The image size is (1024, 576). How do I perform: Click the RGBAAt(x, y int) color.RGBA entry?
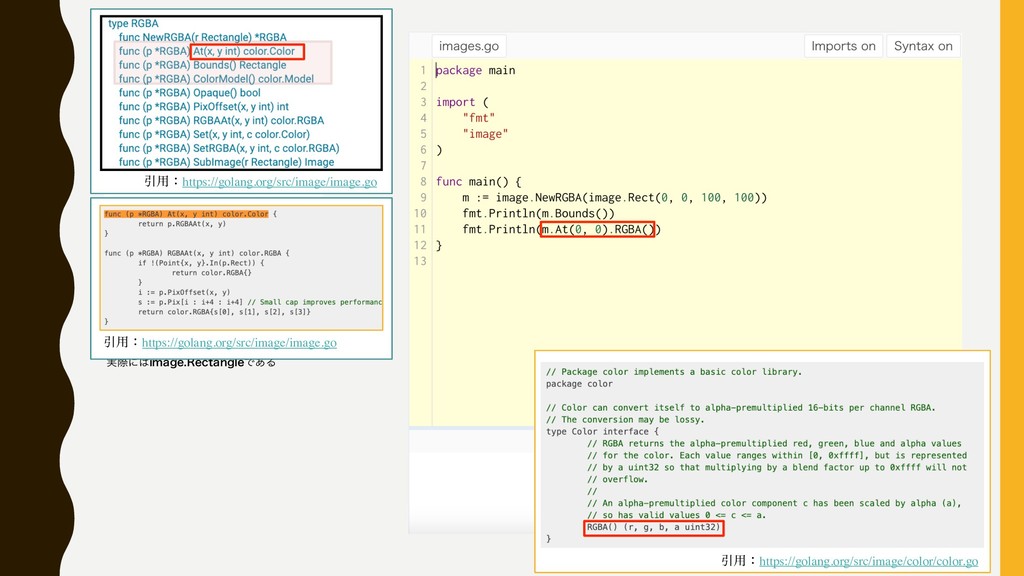click(221, 120)
